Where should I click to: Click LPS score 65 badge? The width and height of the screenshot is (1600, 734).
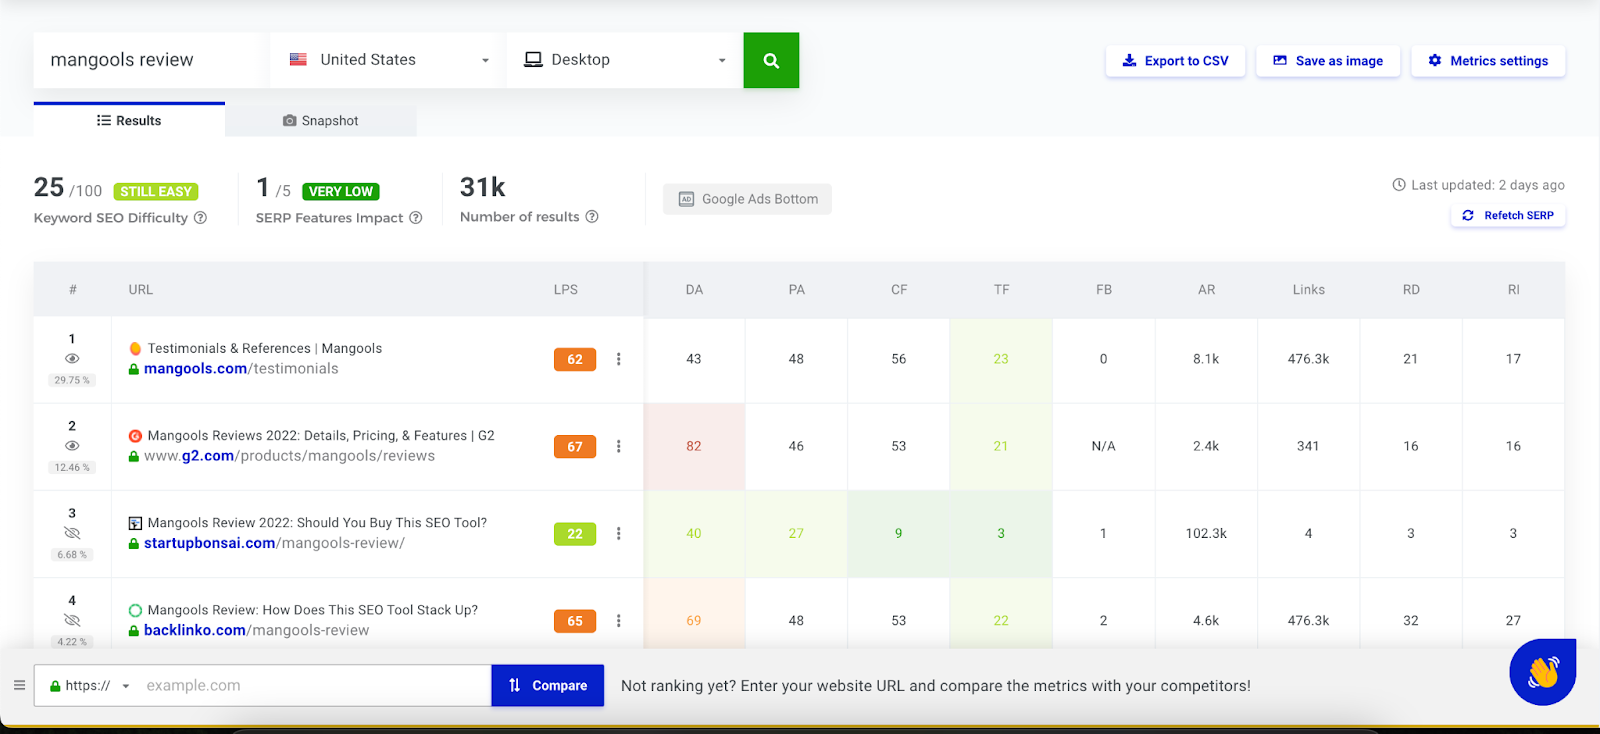[x=575, y=620]
